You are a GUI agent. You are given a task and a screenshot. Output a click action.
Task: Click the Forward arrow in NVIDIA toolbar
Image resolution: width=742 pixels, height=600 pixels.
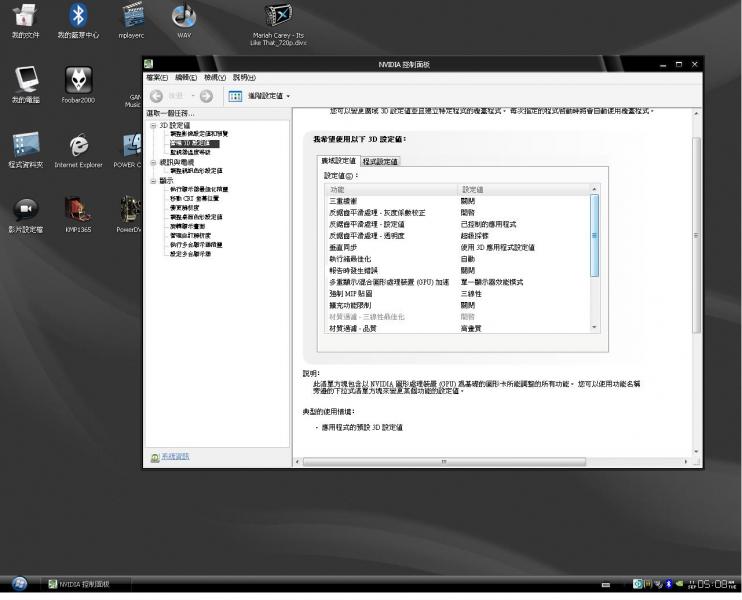206,96
